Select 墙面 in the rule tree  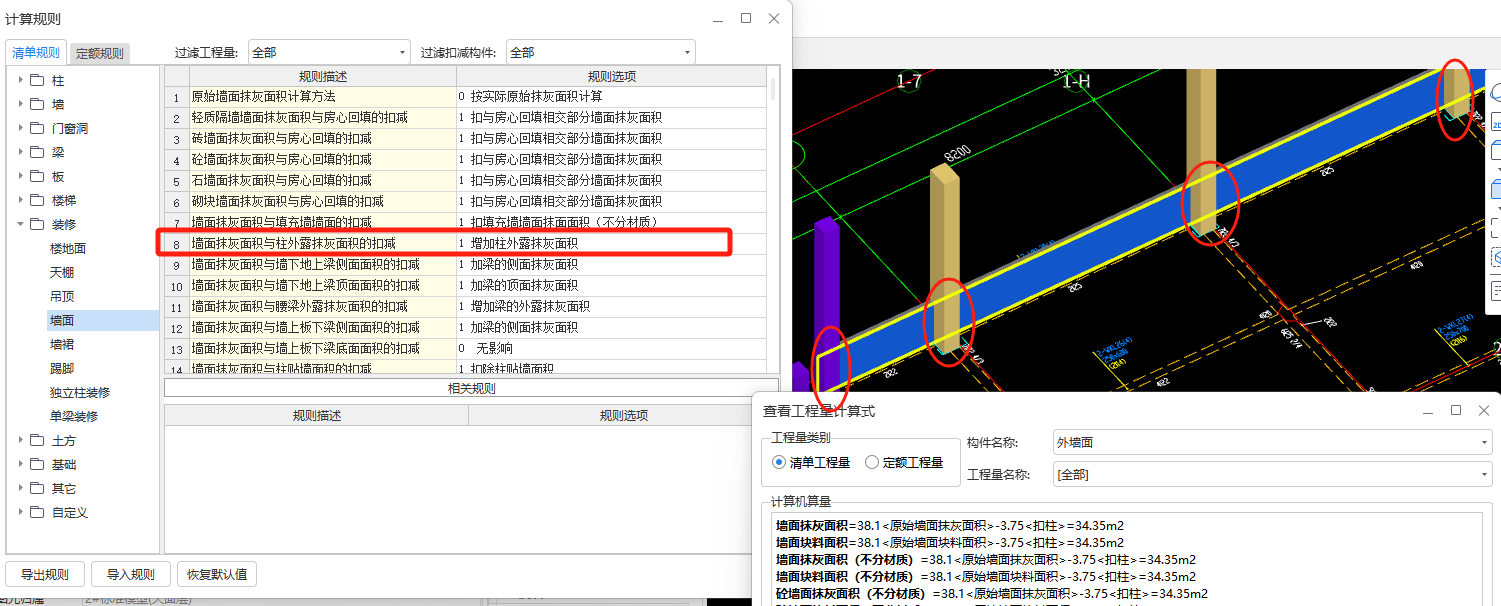[x=62, y=320]
